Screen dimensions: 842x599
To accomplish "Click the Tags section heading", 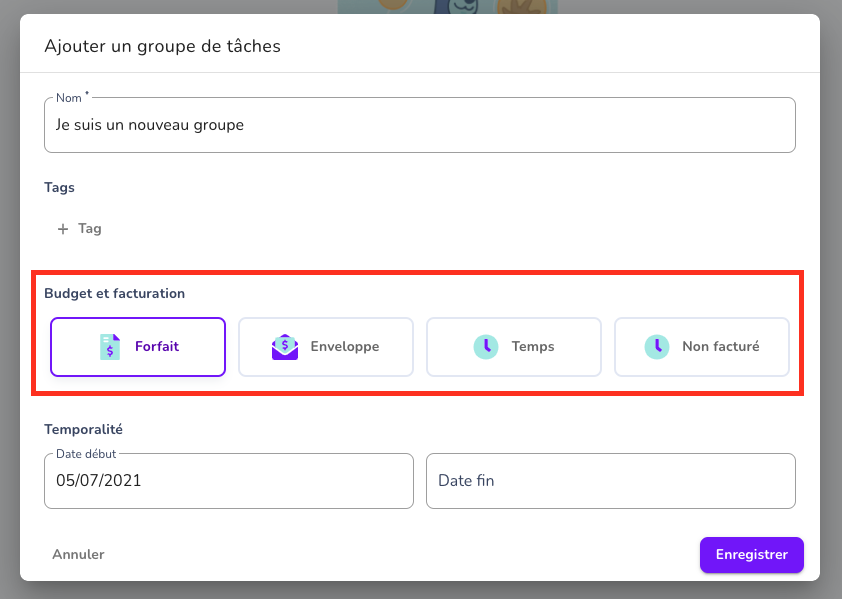I will [60, 187].
